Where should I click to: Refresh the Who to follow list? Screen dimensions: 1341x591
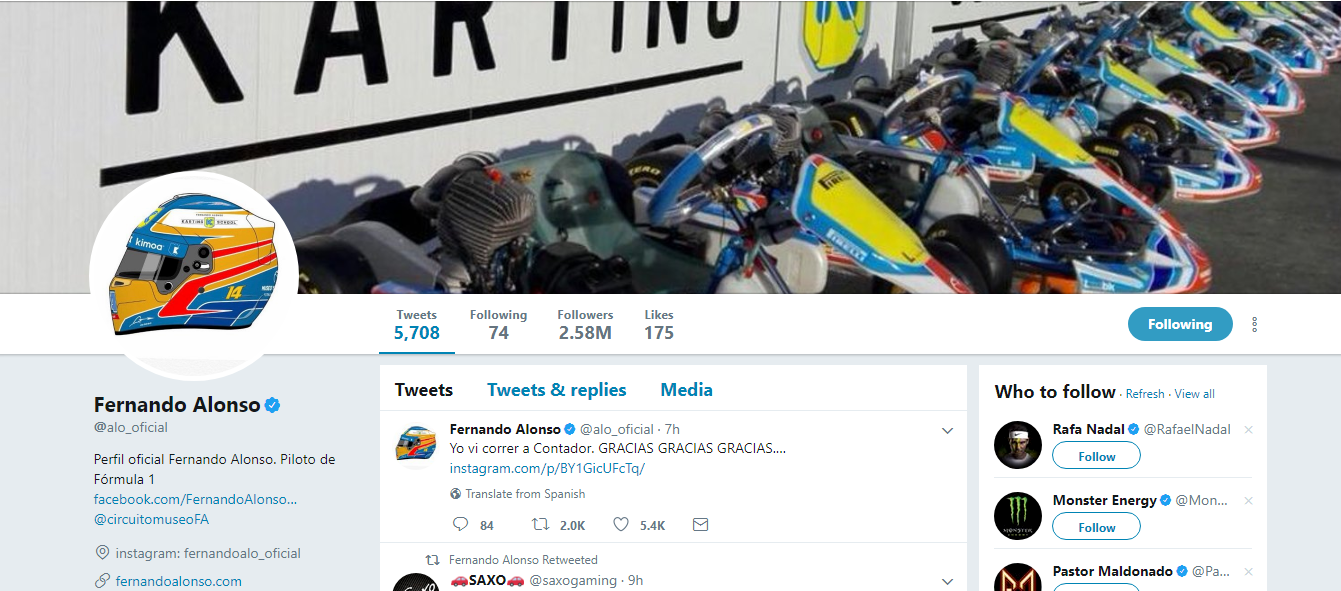tap(1145, 394)
